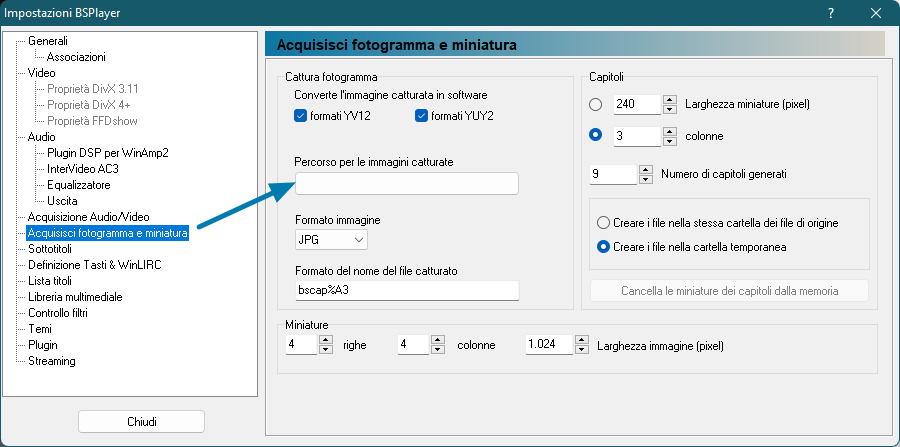
Task: Decrease Numero di capitoli generati value
Action: pyautogui.click(x=646, y=179)
